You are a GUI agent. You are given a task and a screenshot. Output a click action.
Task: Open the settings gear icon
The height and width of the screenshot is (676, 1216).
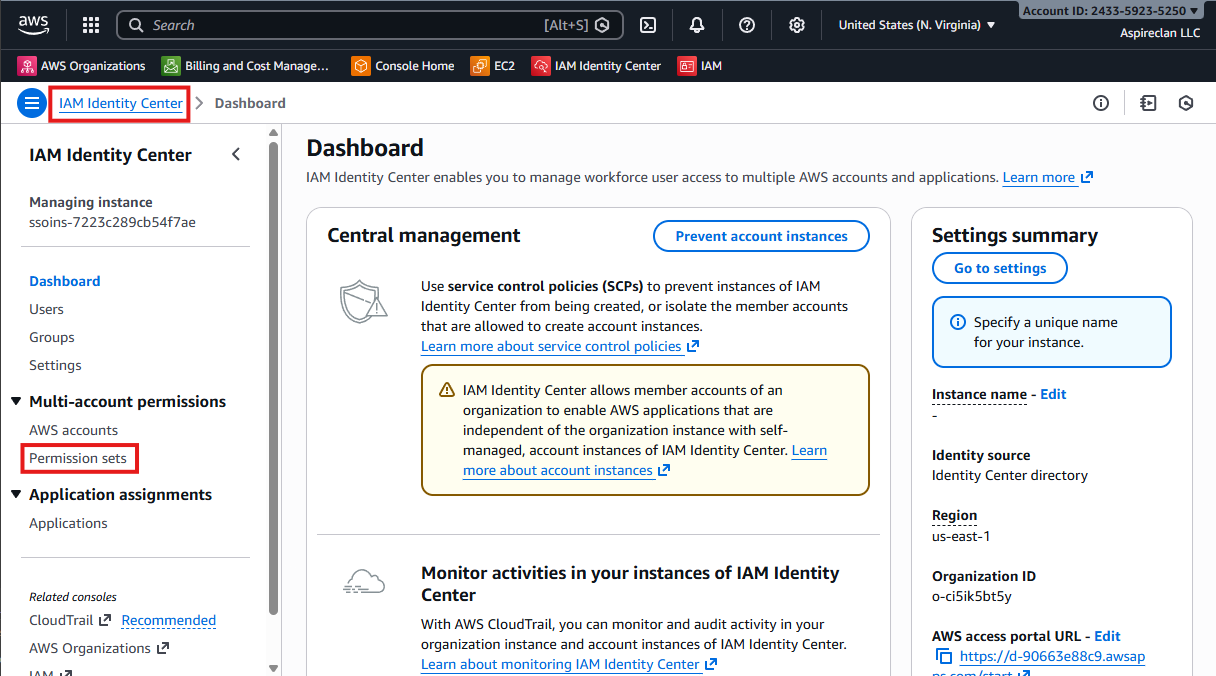pos(797,25)
